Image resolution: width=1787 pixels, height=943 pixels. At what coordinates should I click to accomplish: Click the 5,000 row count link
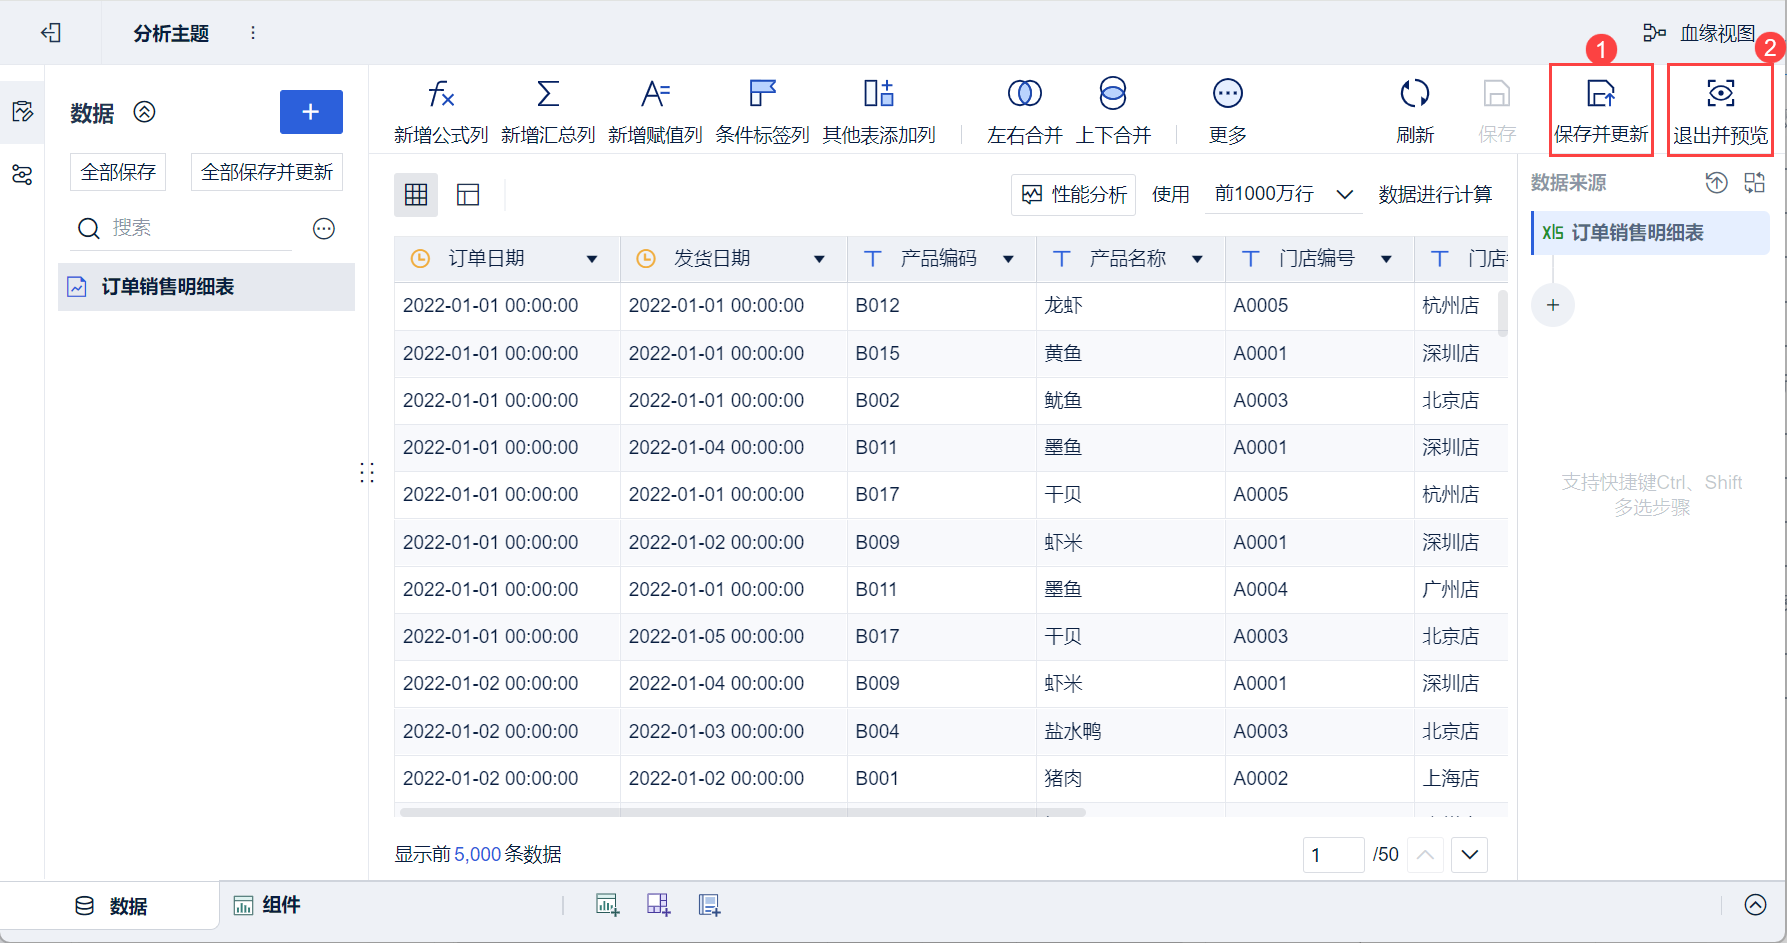click(477, 855)
